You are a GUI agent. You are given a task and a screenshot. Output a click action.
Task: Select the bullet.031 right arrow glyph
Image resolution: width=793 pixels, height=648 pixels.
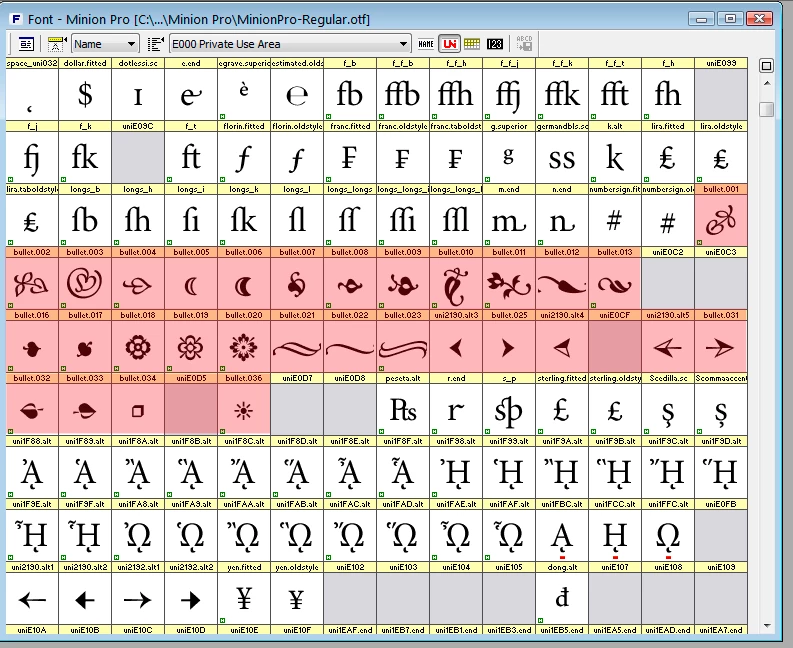pos(721,347)
